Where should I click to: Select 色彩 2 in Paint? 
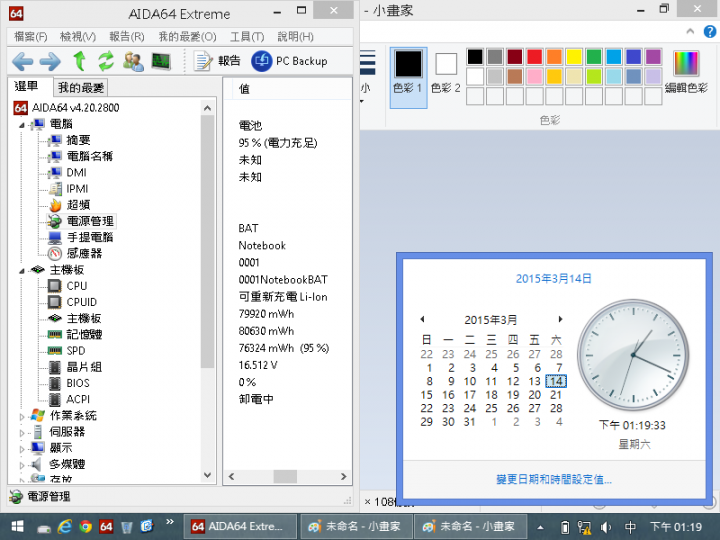tap(445, 73)
